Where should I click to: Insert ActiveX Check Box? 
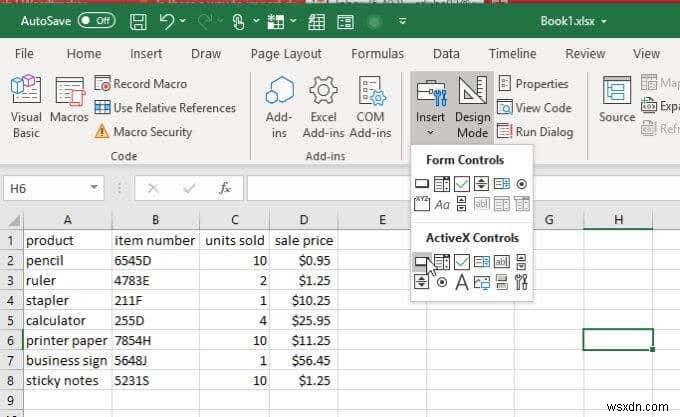coord(462,262)
